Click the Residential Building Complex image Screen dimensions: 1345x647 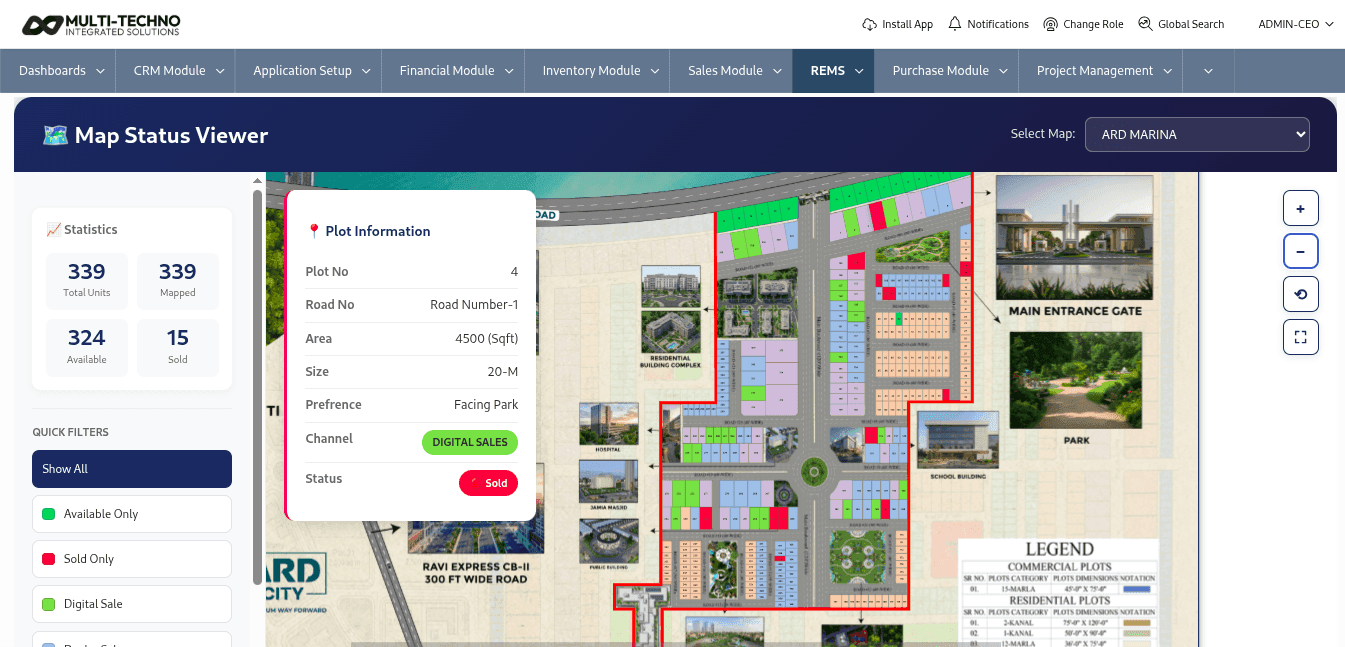671,310
